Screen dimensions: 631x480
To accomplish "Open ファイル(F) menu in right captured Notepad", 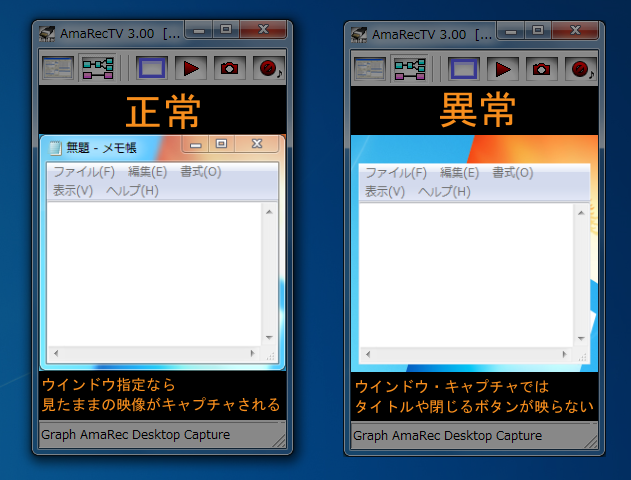I will pos(396,173).
